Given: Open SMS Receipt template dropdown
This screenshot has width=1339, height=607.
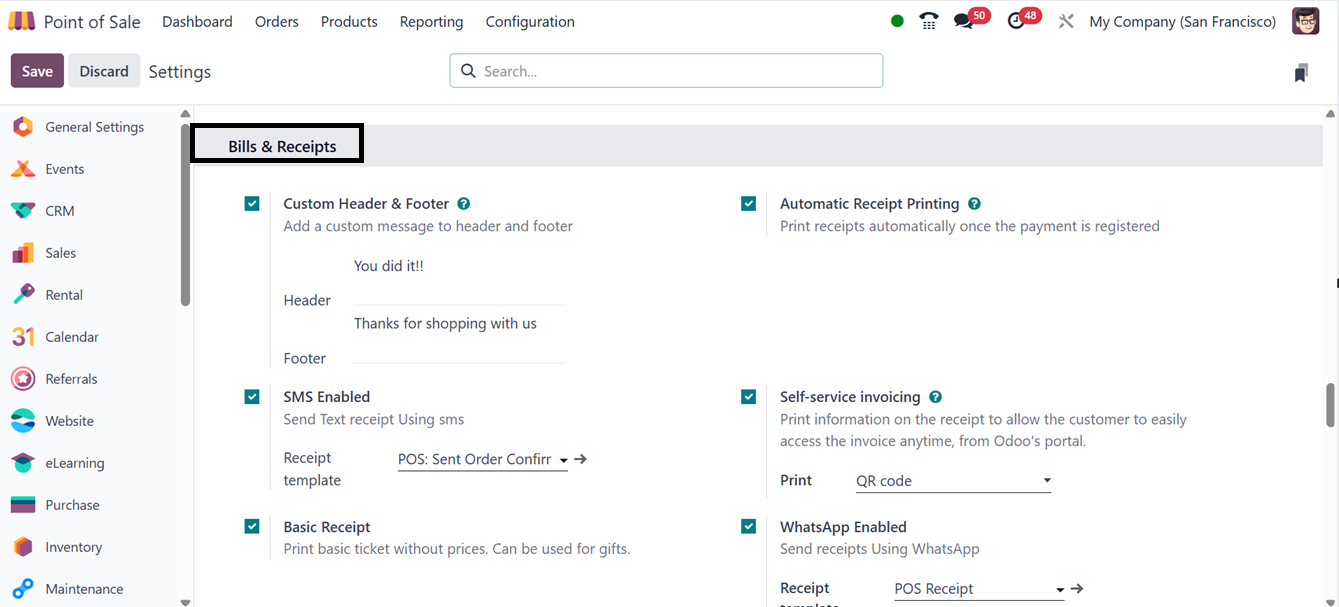Looking at the screenshot, I should pos(483,460).
